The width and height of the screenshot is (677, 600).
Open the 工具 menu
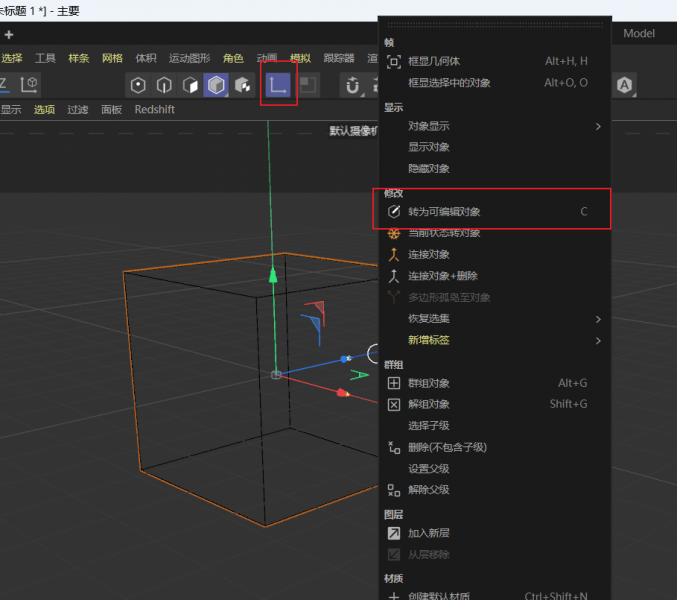(45, 58)
